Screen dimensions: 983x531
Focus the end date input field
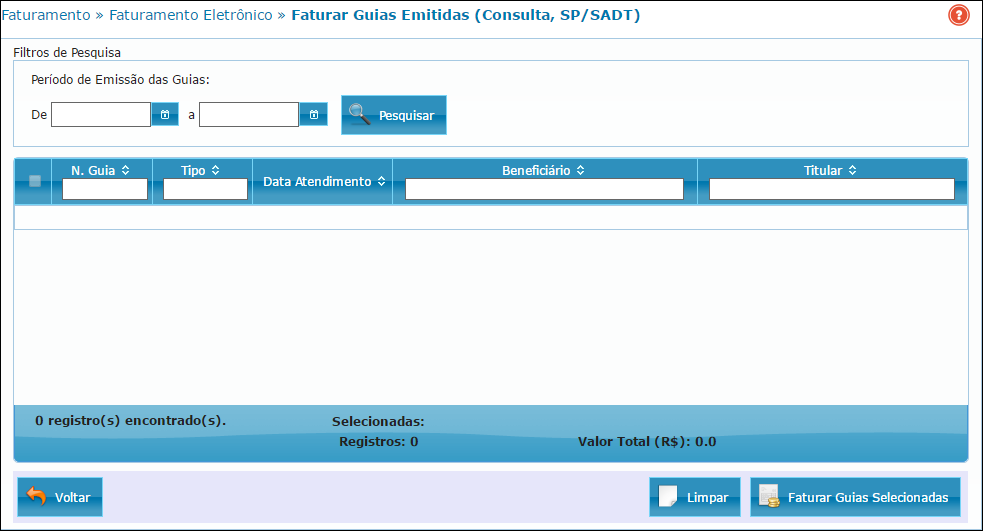pyautogui.click(x=249, y=115)
